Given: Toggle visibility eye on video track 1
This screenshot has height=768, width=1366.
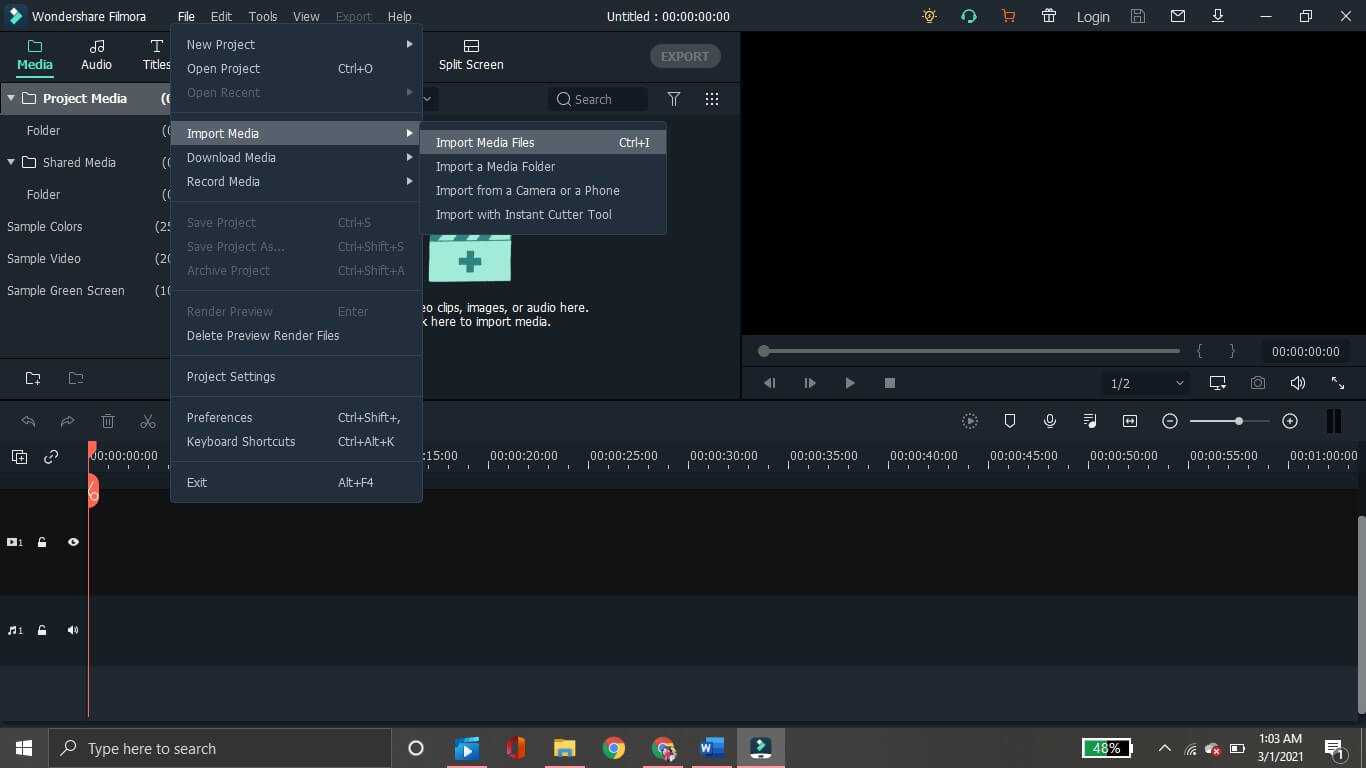Looking at the screenshot, I should 73,542.
